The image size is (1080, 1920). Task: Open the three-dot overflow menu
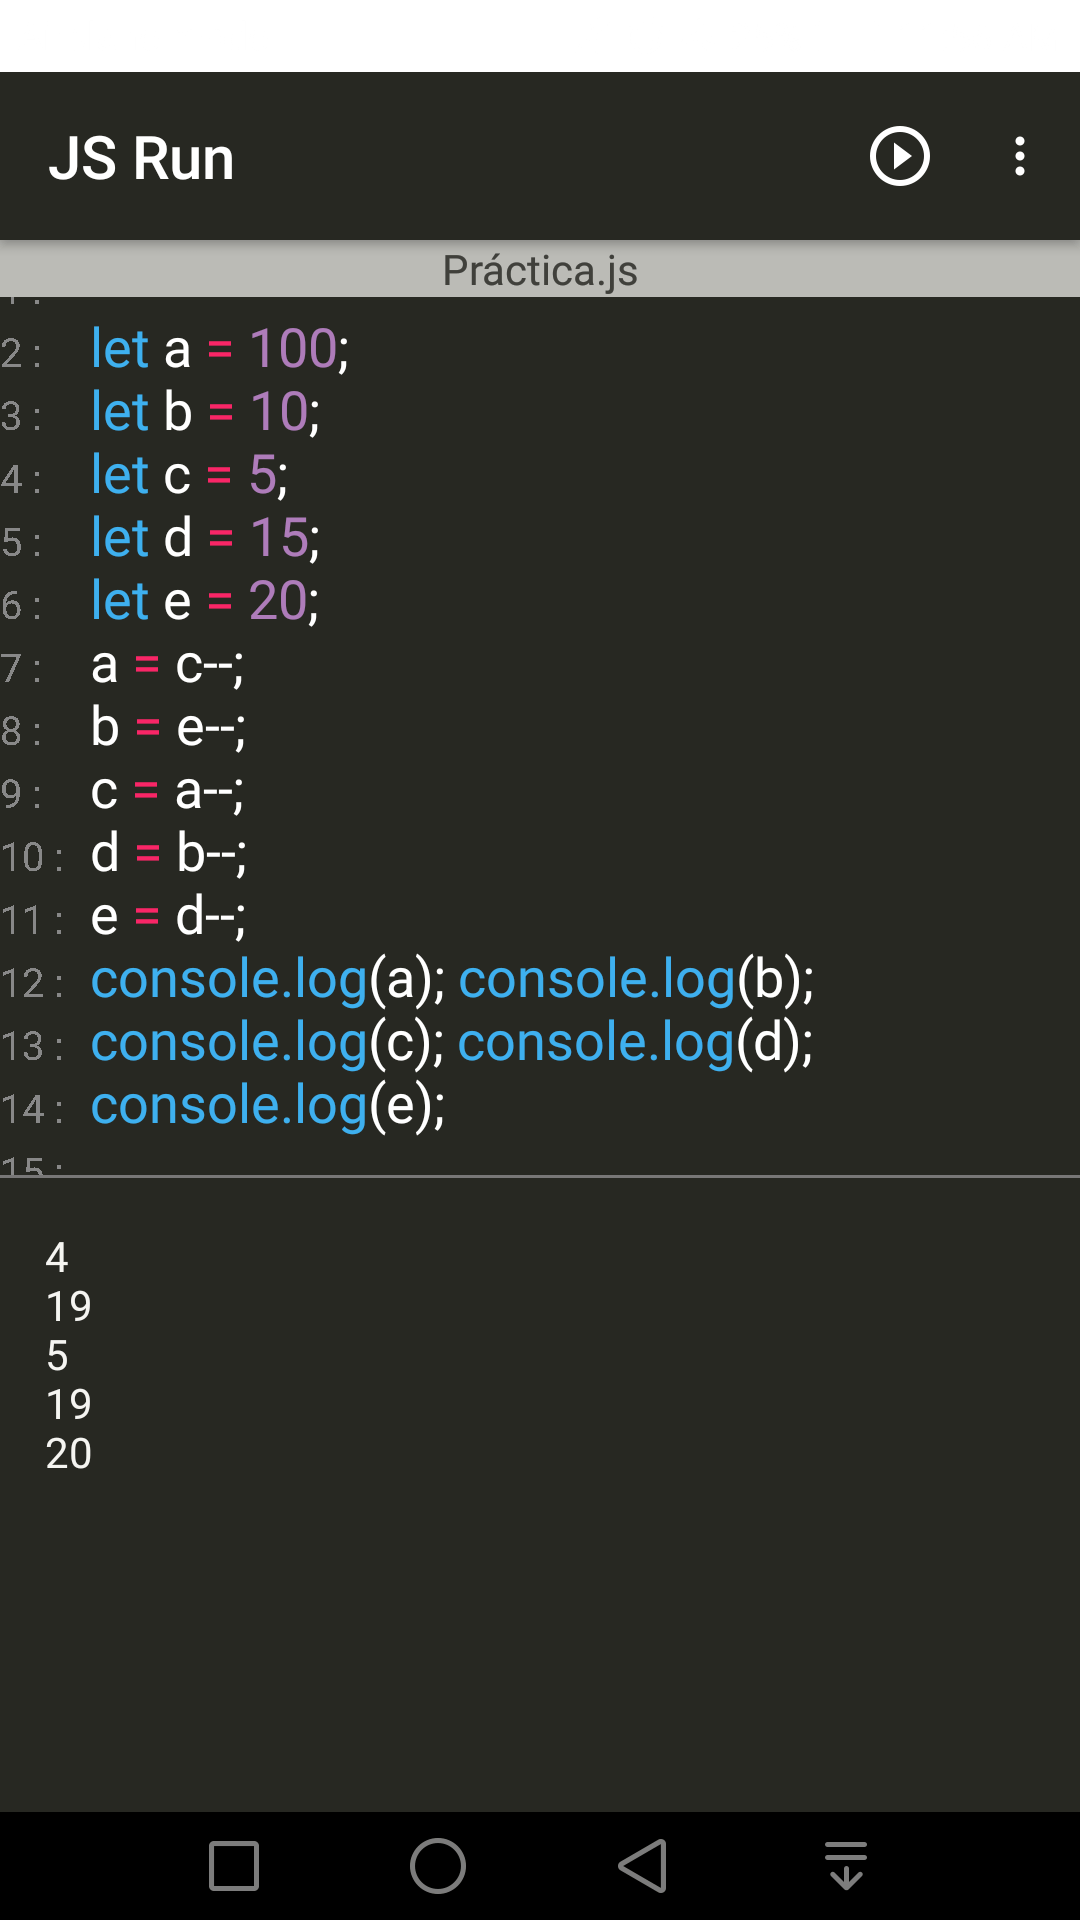point(1019,157)
